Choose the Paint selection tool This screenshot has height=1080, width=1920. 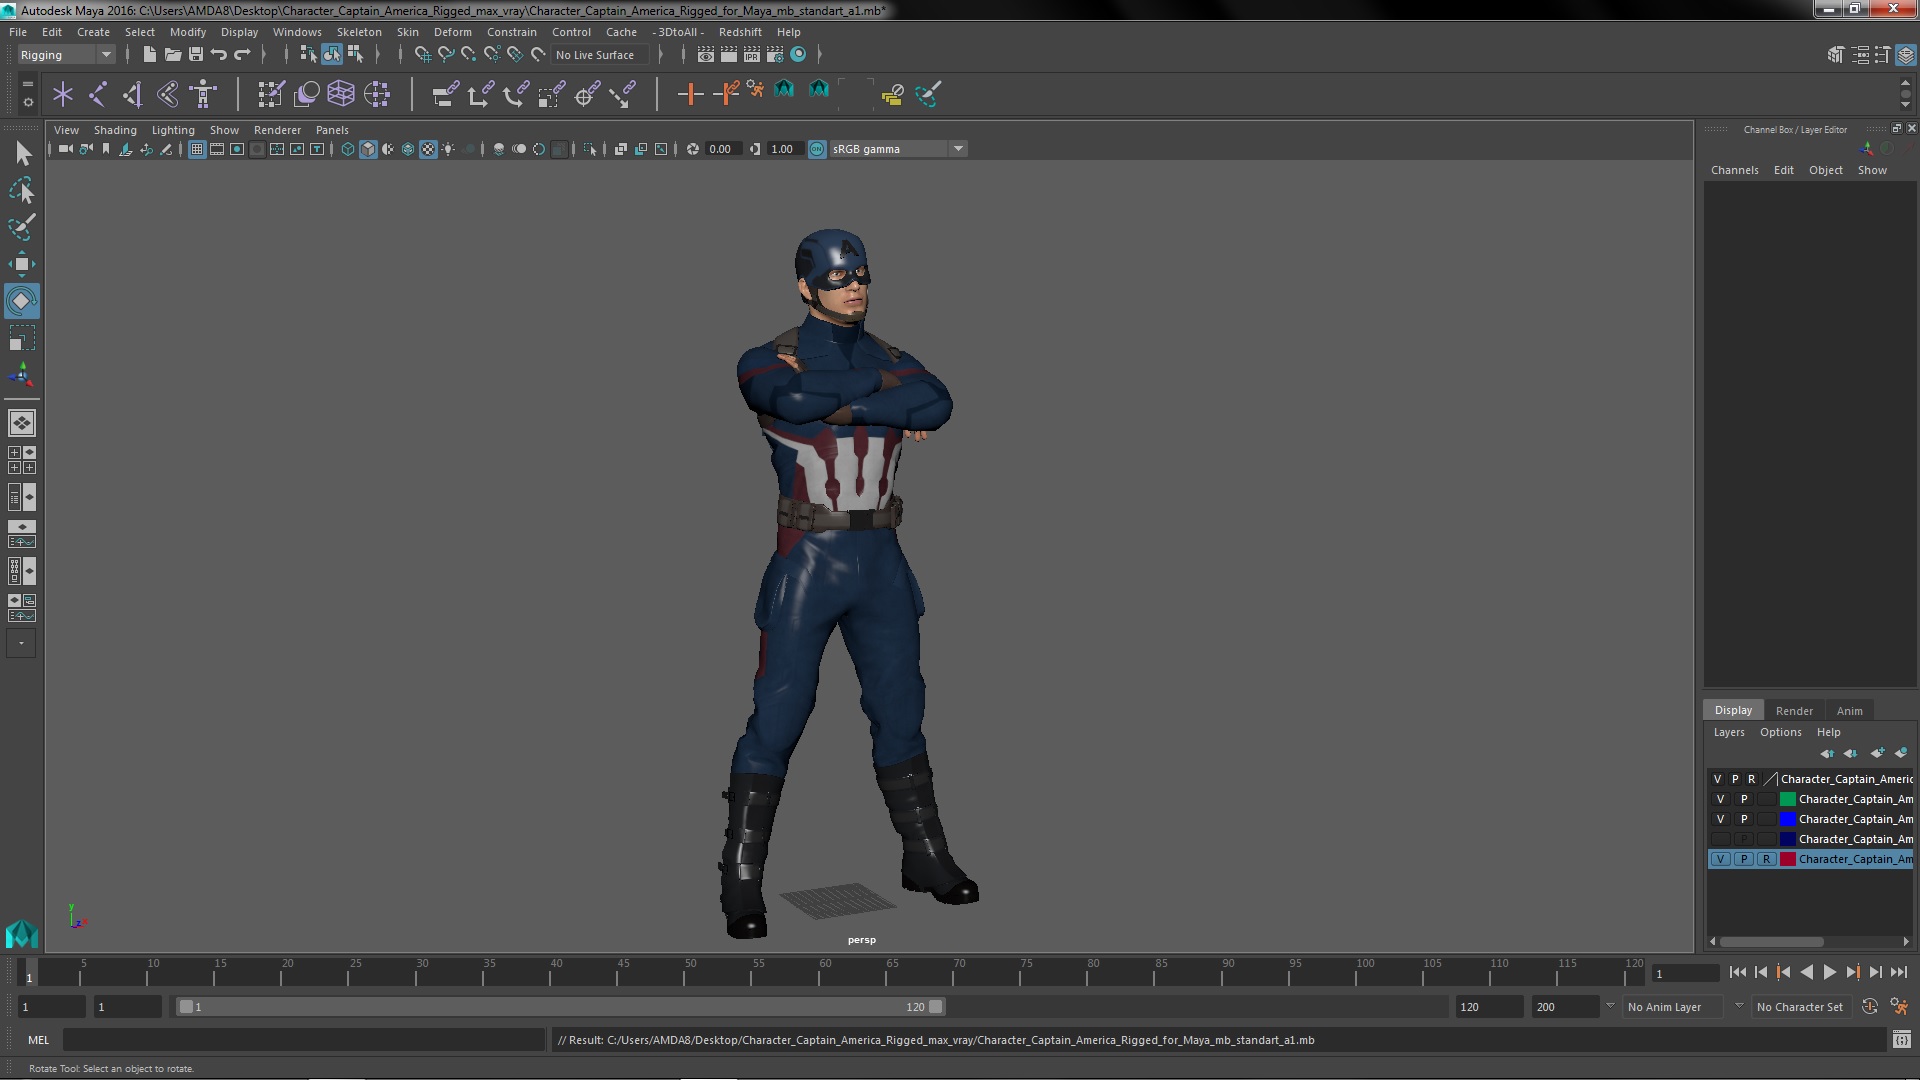[22, 227]
